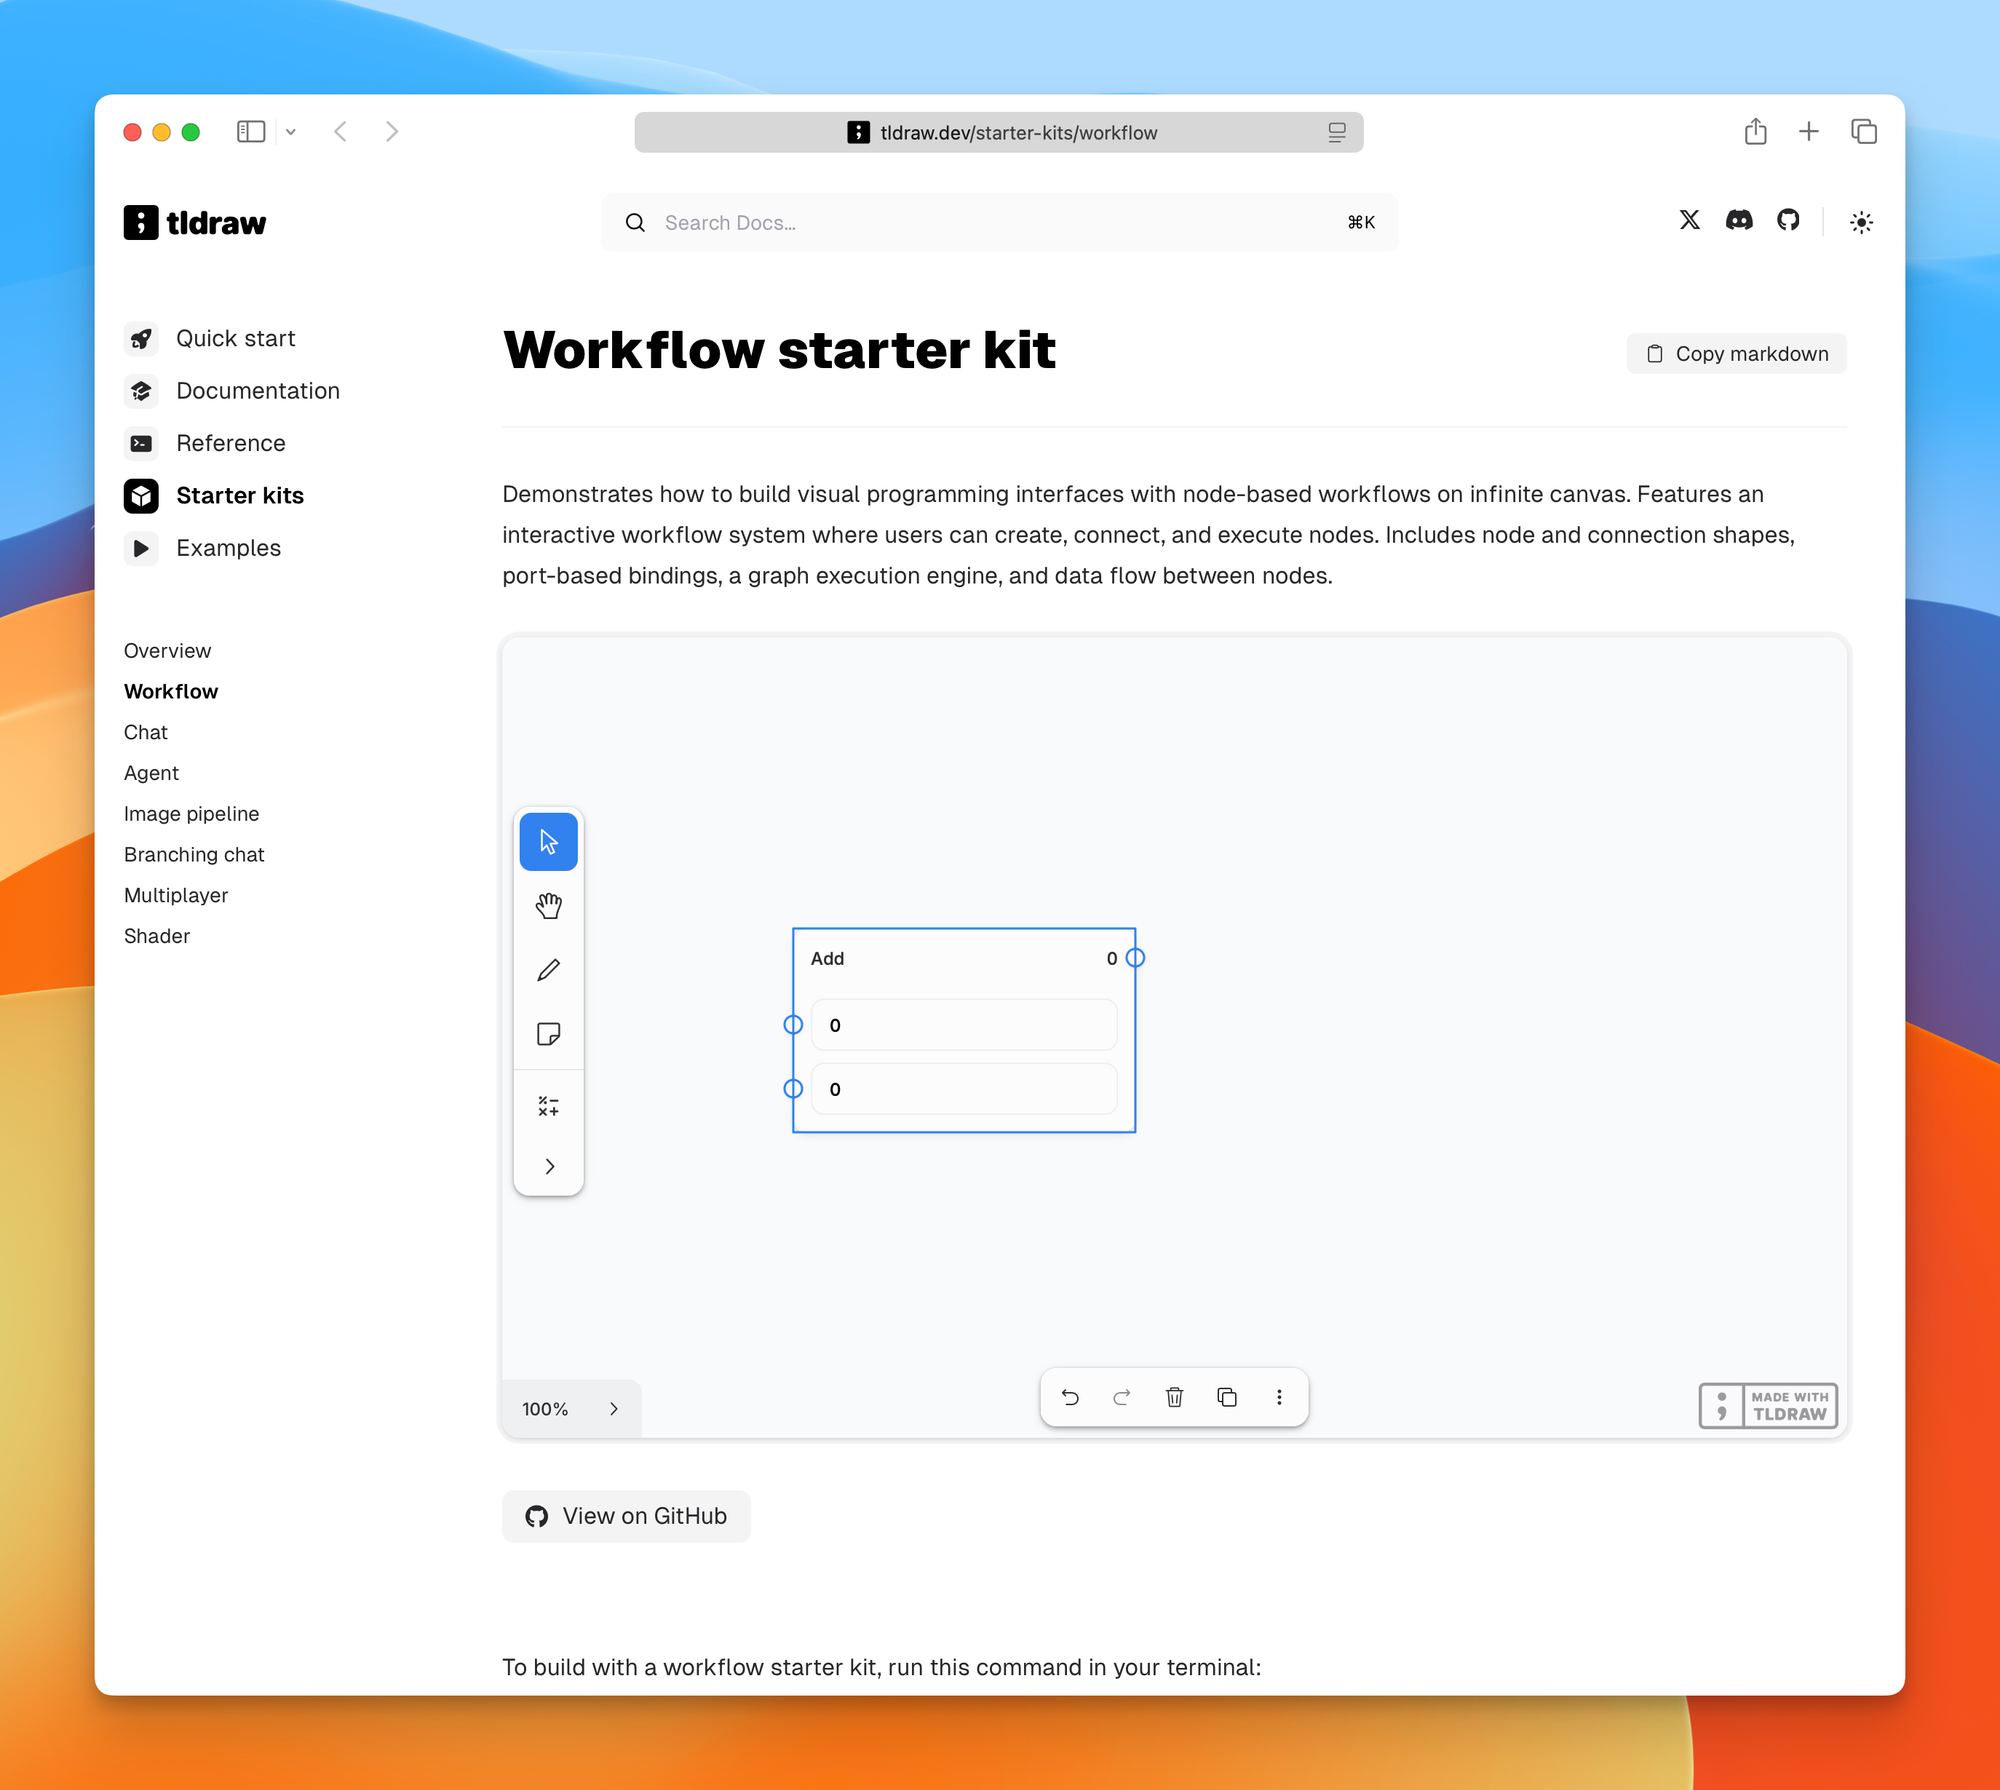Click the Documentation icon

[141, 391]
